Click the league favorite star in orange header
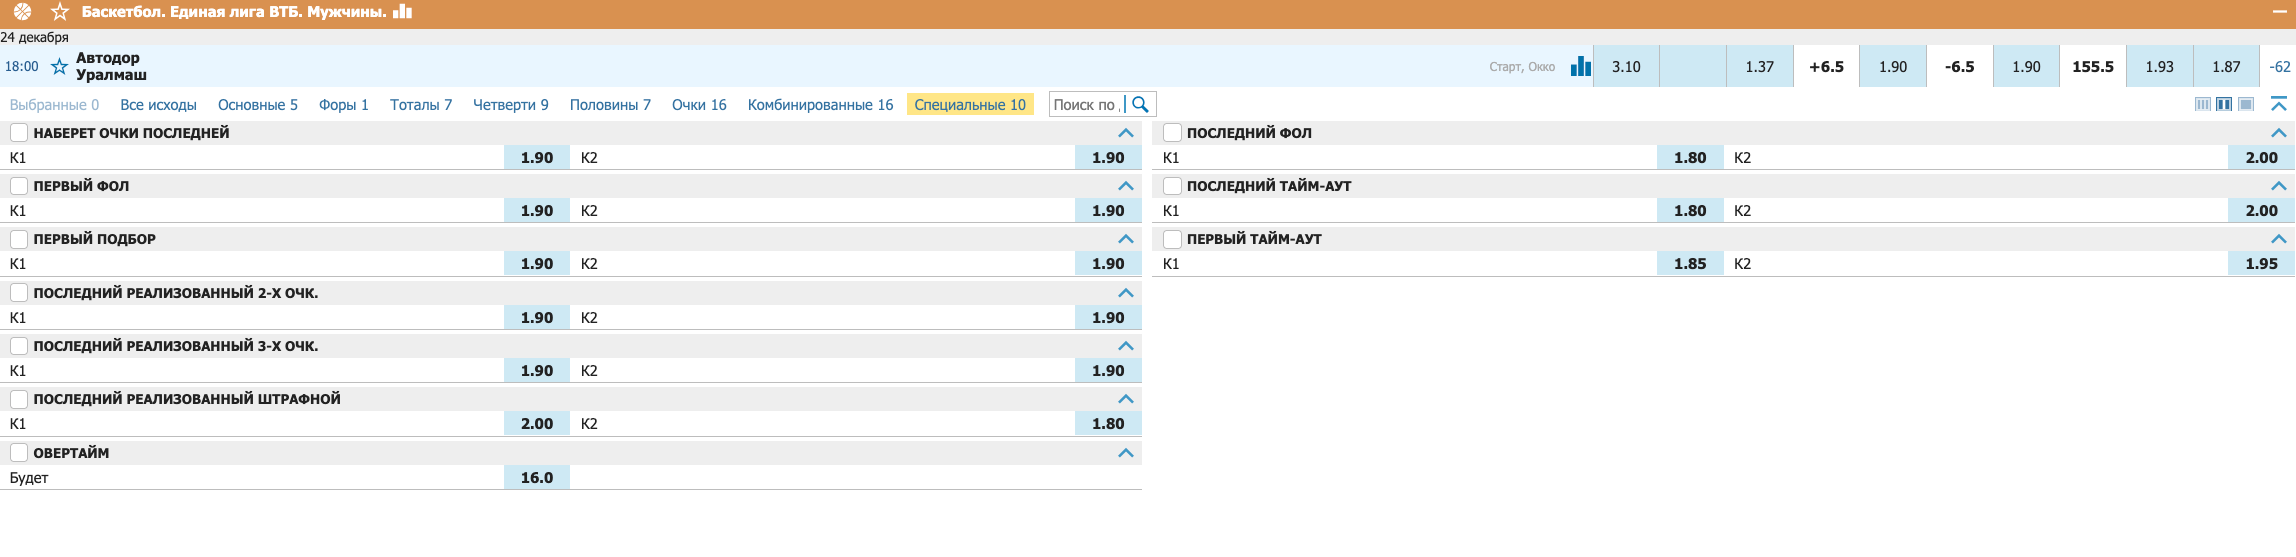2296x557 pixels. tap(60, 12)
